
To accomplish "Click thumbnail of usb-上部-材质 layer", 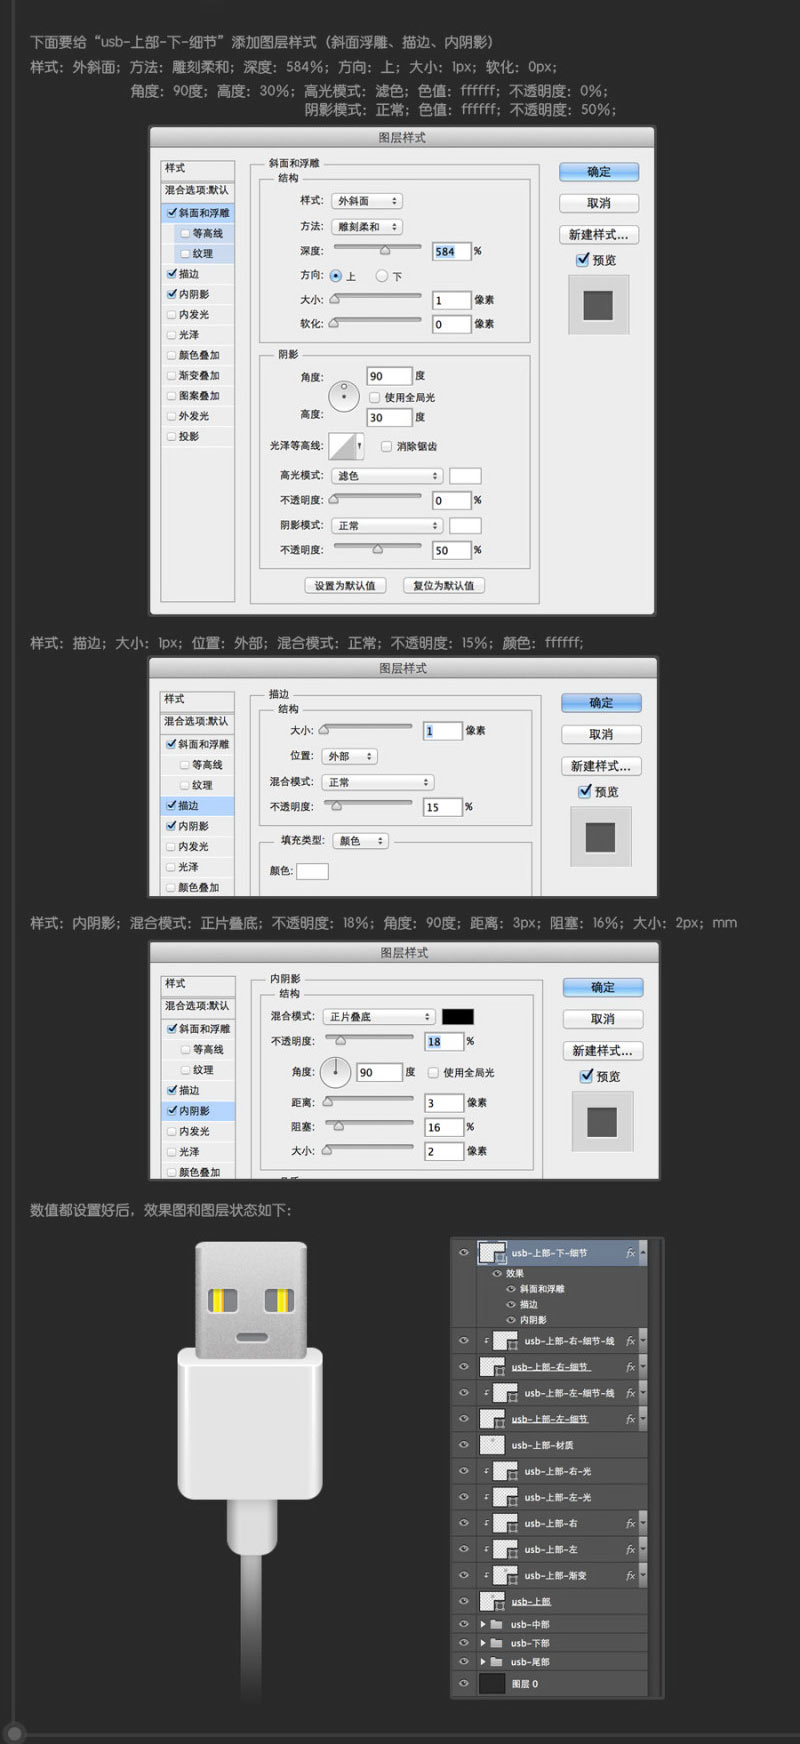I will point(492,1445).
